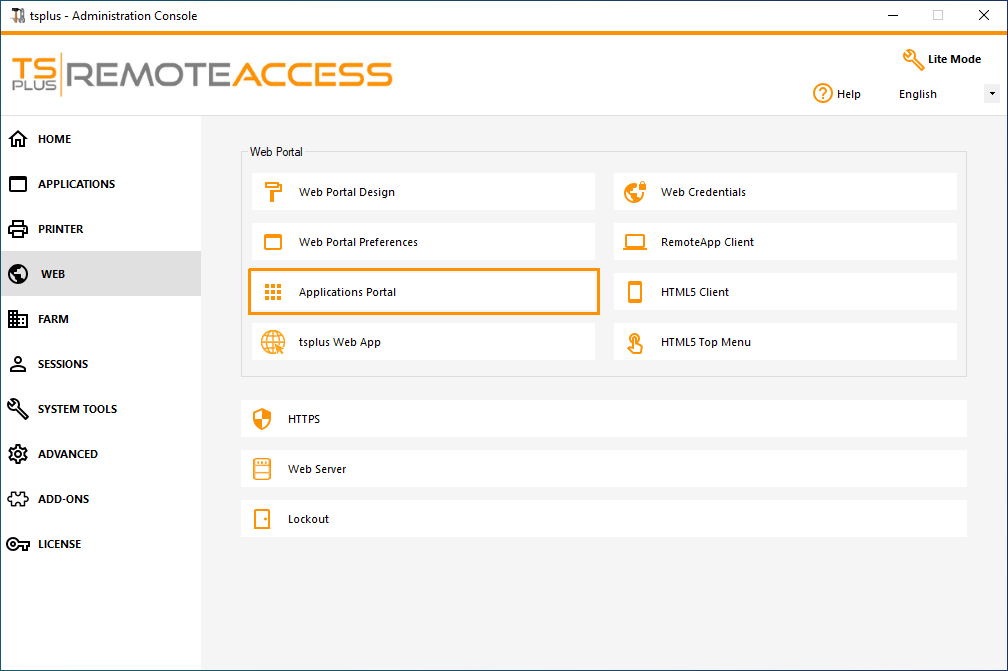
Task: Expand the English language dropdown
Action: point(990,92)
